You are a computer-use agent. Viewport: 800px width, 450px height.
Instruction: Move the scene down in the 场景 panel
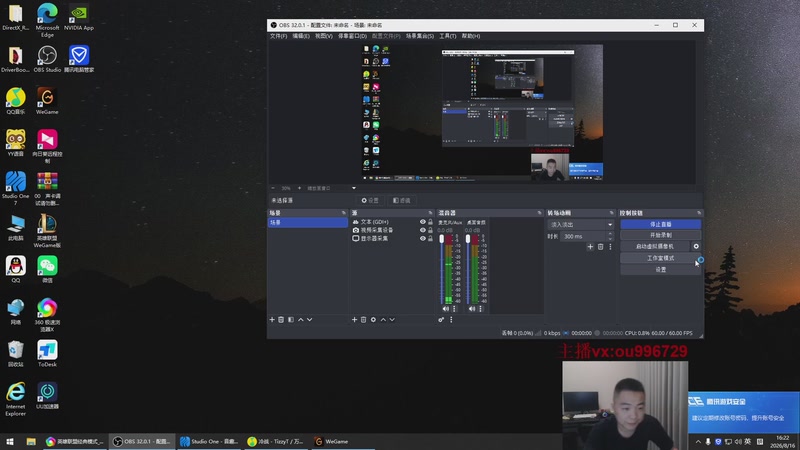(310, 319)
